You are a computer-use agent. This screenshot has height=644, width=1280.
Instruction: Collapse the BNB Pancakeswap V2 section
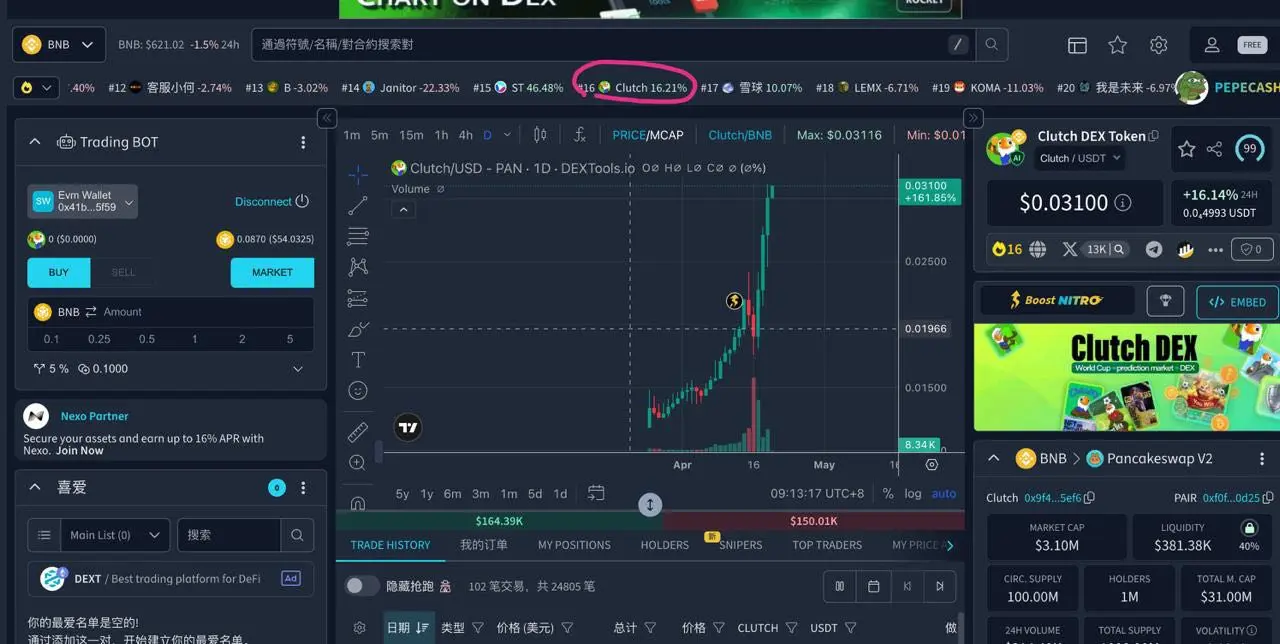994,458
